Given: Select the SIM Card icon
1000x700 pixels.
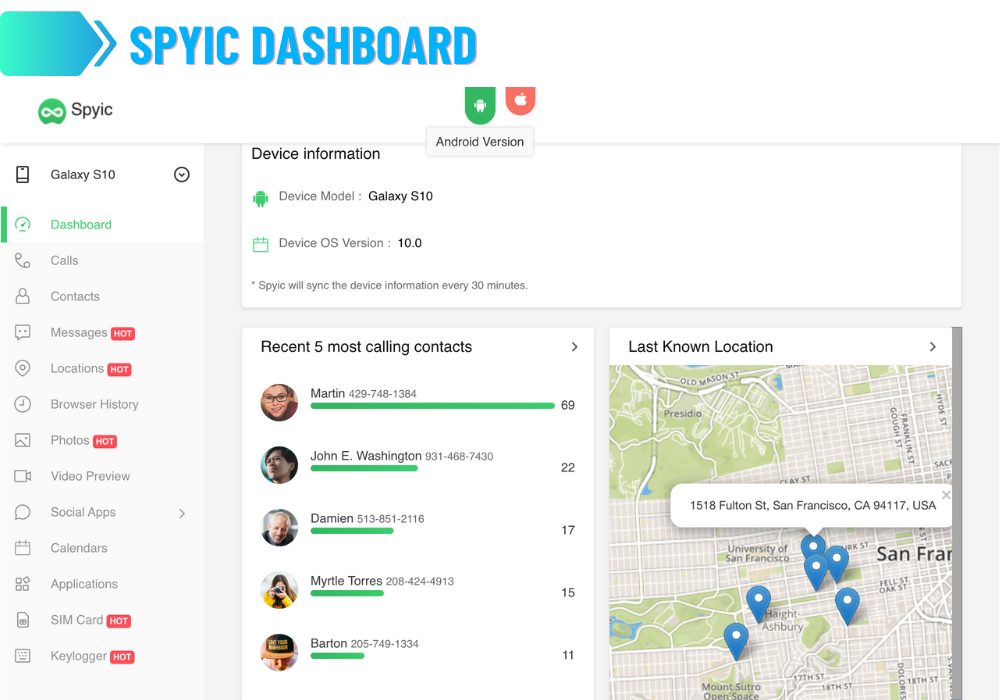Looking at the screenshot, I should pyautogui.click(x=22, y=620).
